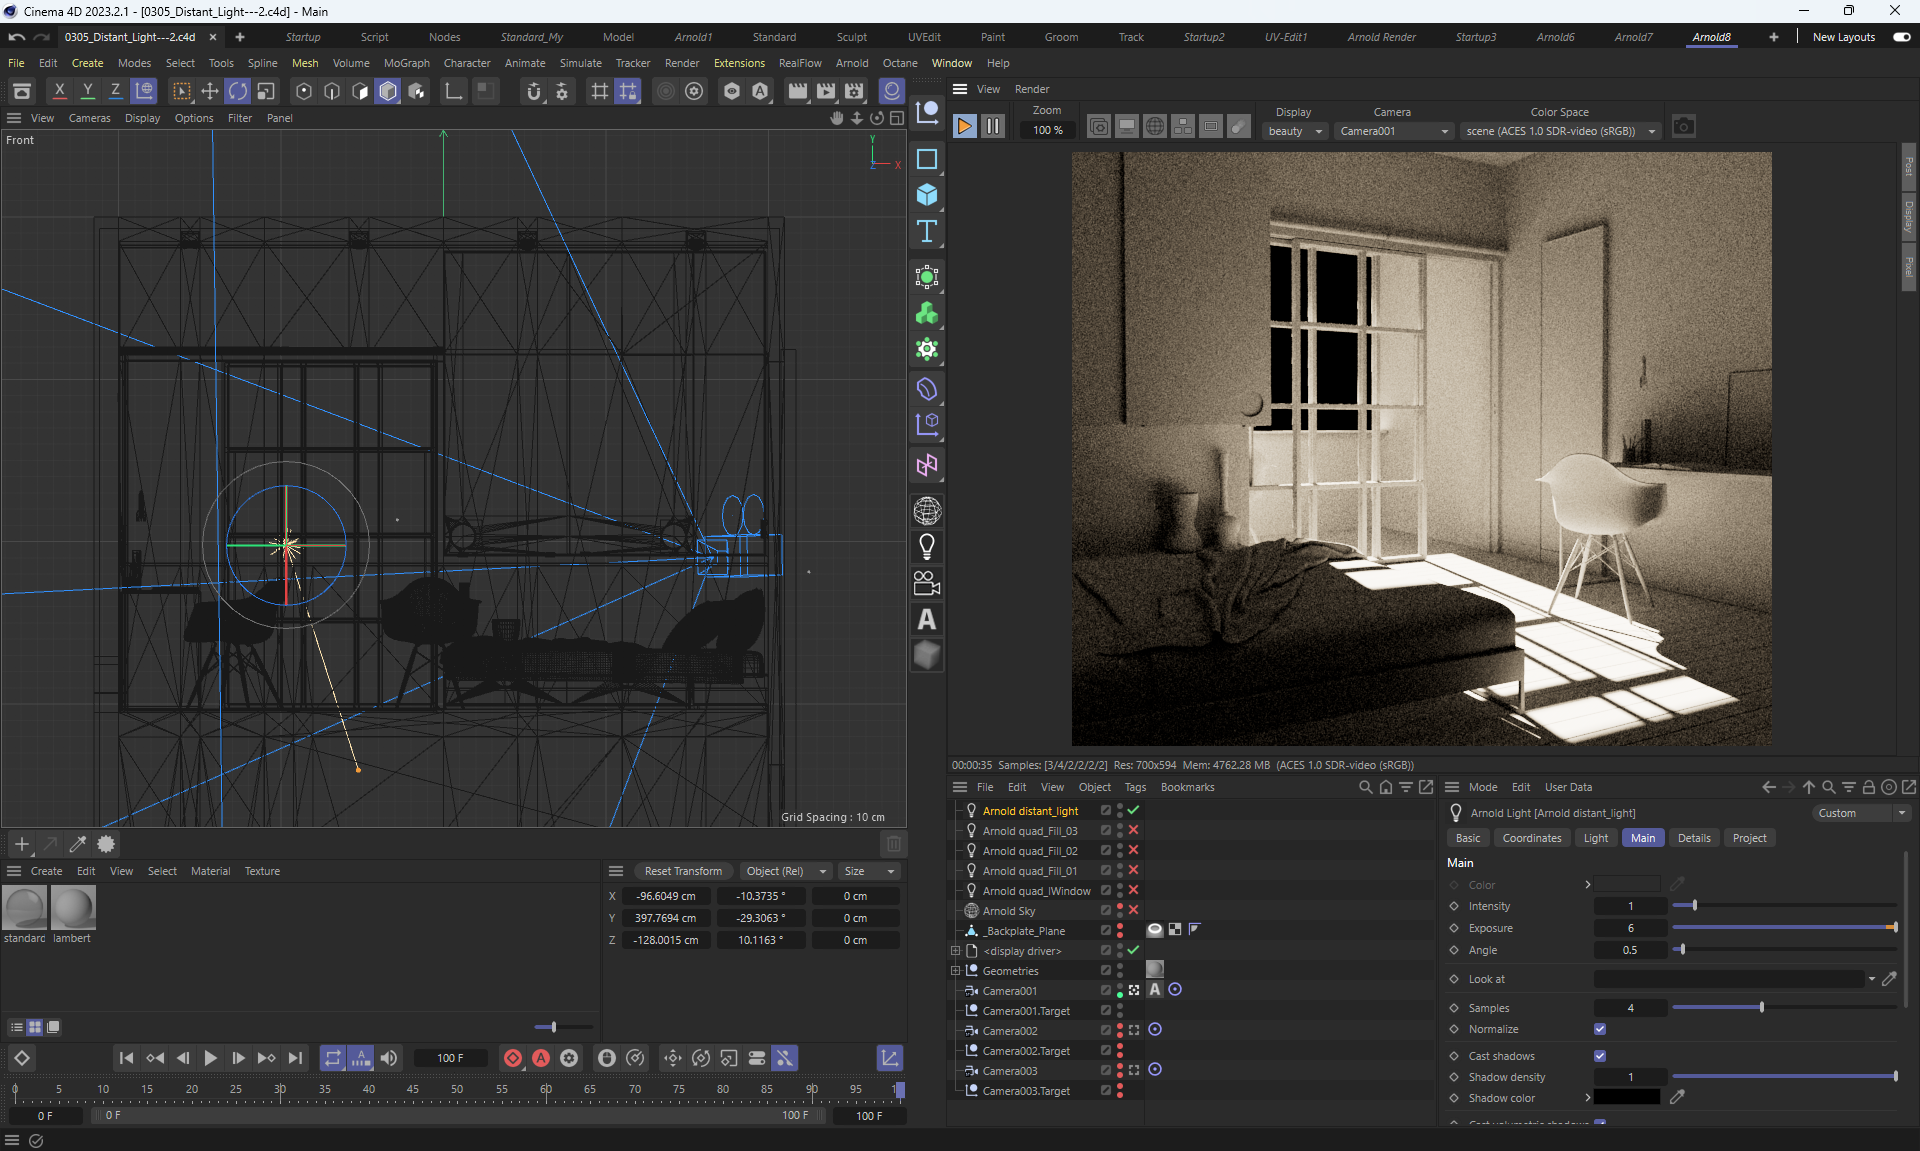Toggle the Normalize checkbox
Image resolution: width=1920 pixels, height=1151 pixels.
pos(1600,1029)
